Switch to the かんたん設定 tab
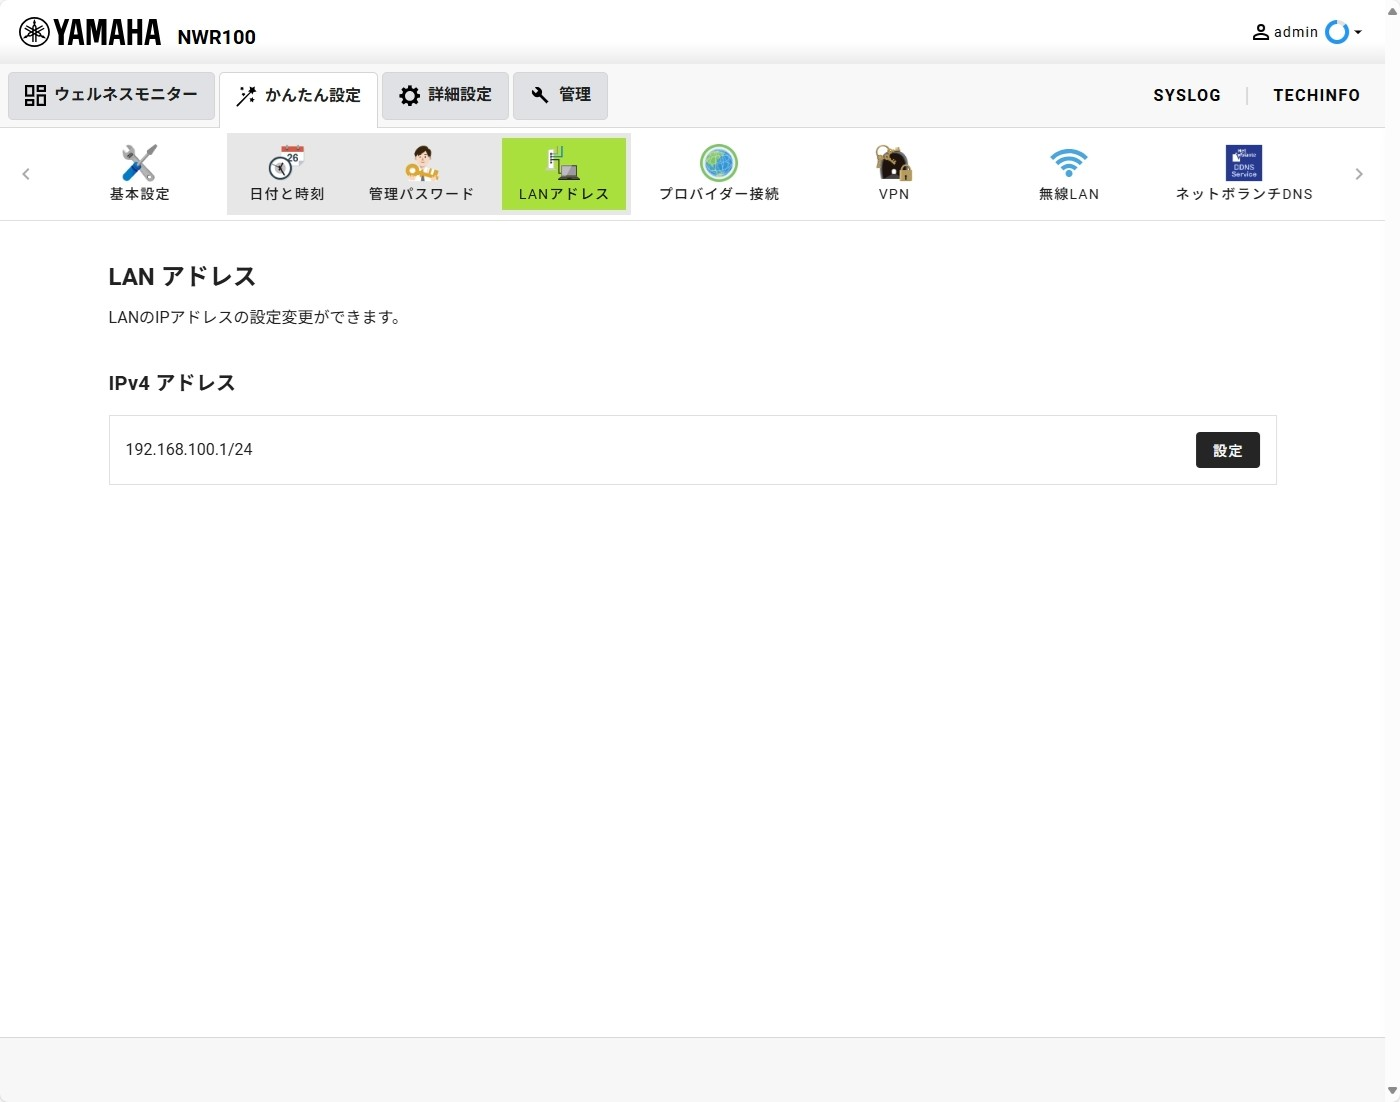The image size is (1400, 1102). click(x=298, y=95)
